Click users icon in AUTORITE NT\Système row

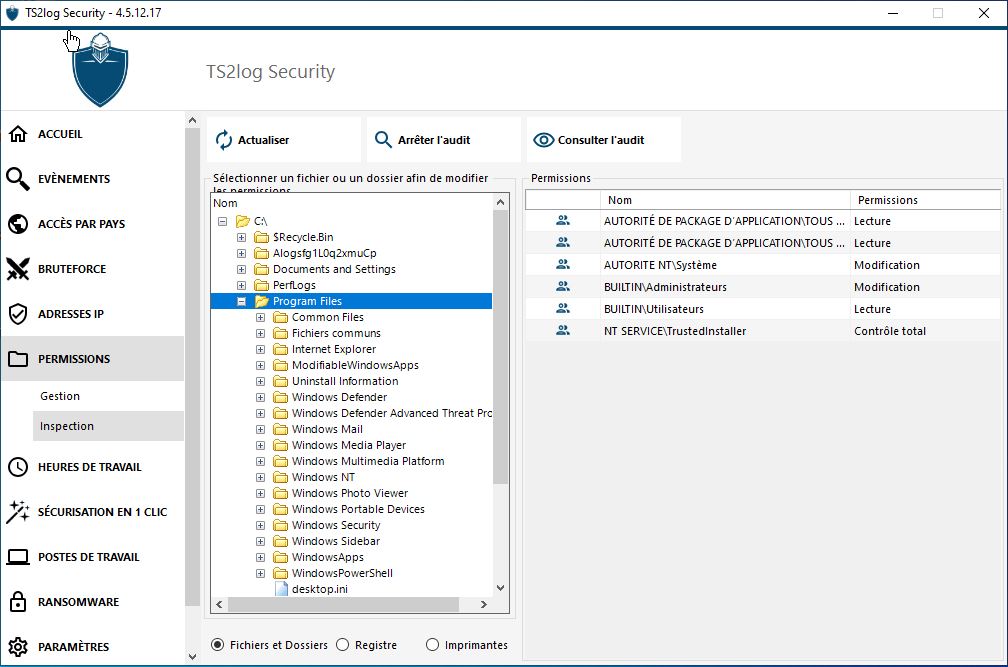562,264
